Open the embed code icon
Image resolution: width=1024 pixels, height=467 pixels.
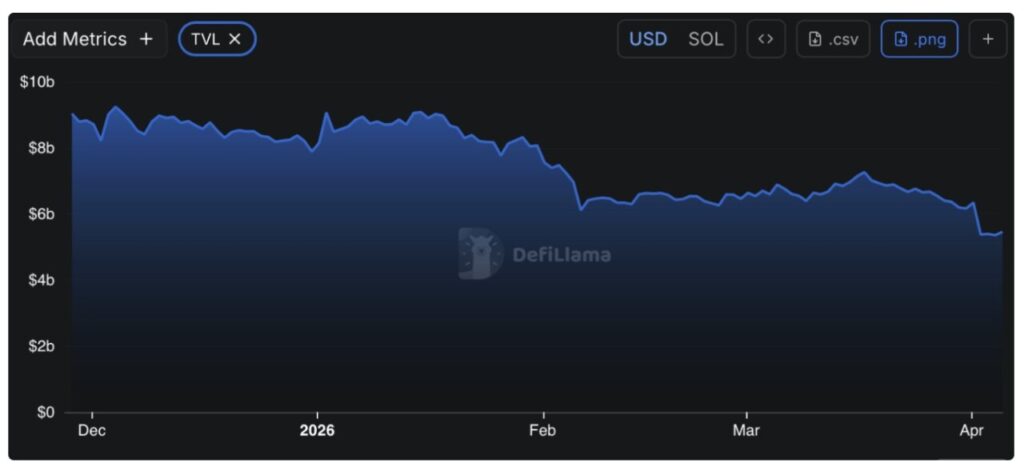[x=766, y=39]
